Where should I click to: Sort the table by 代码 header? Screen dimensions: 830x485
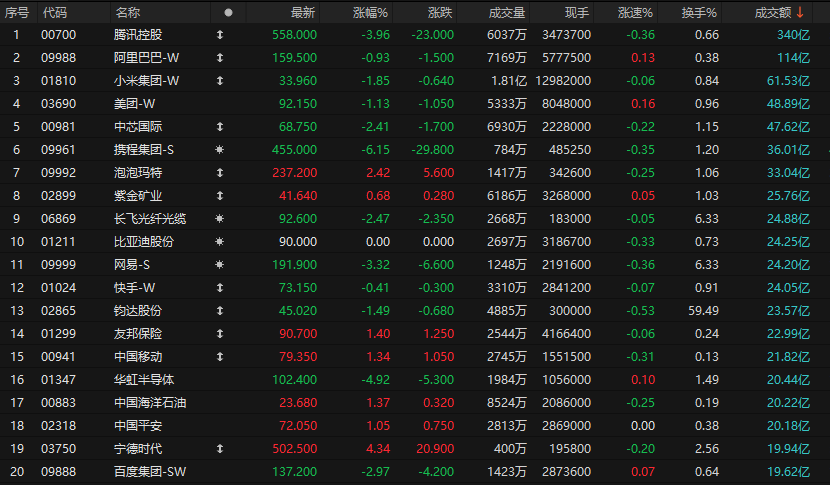[x=55, y=13]
